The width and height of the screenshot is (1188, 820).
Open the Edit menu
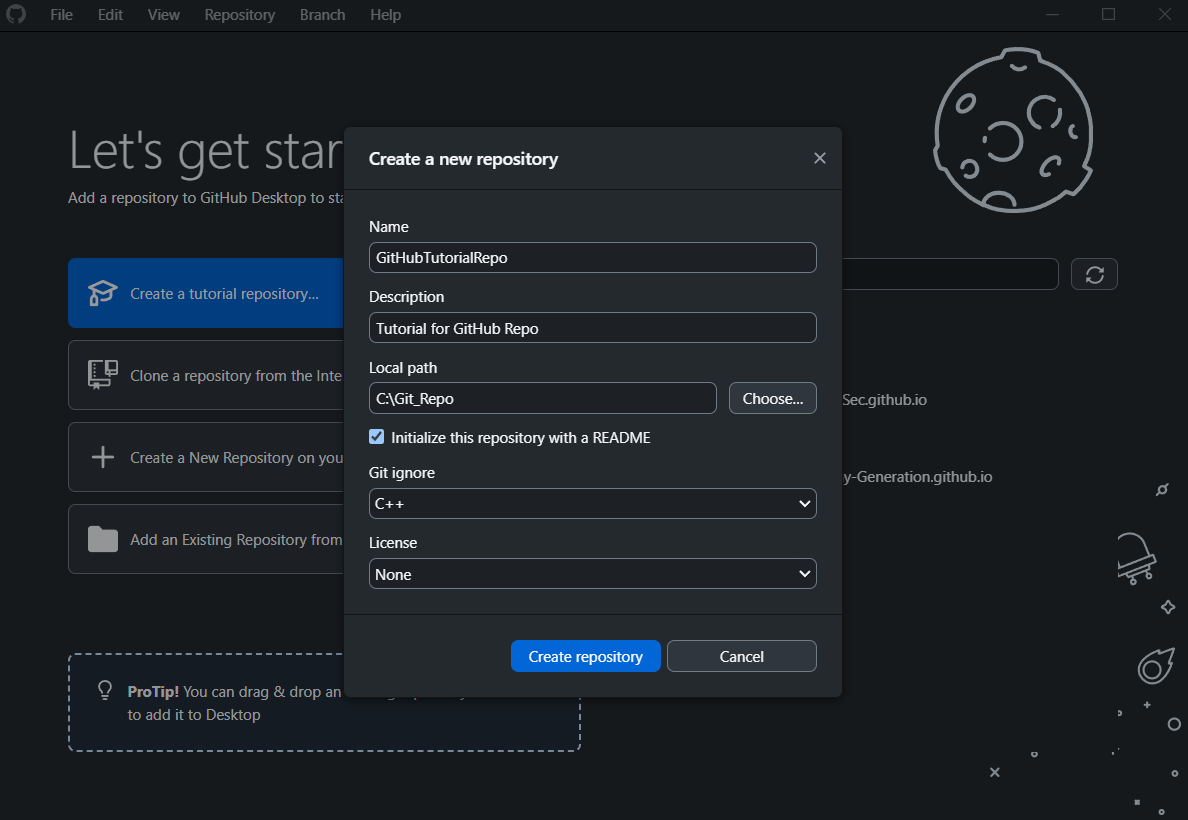[x=110, y=14]
